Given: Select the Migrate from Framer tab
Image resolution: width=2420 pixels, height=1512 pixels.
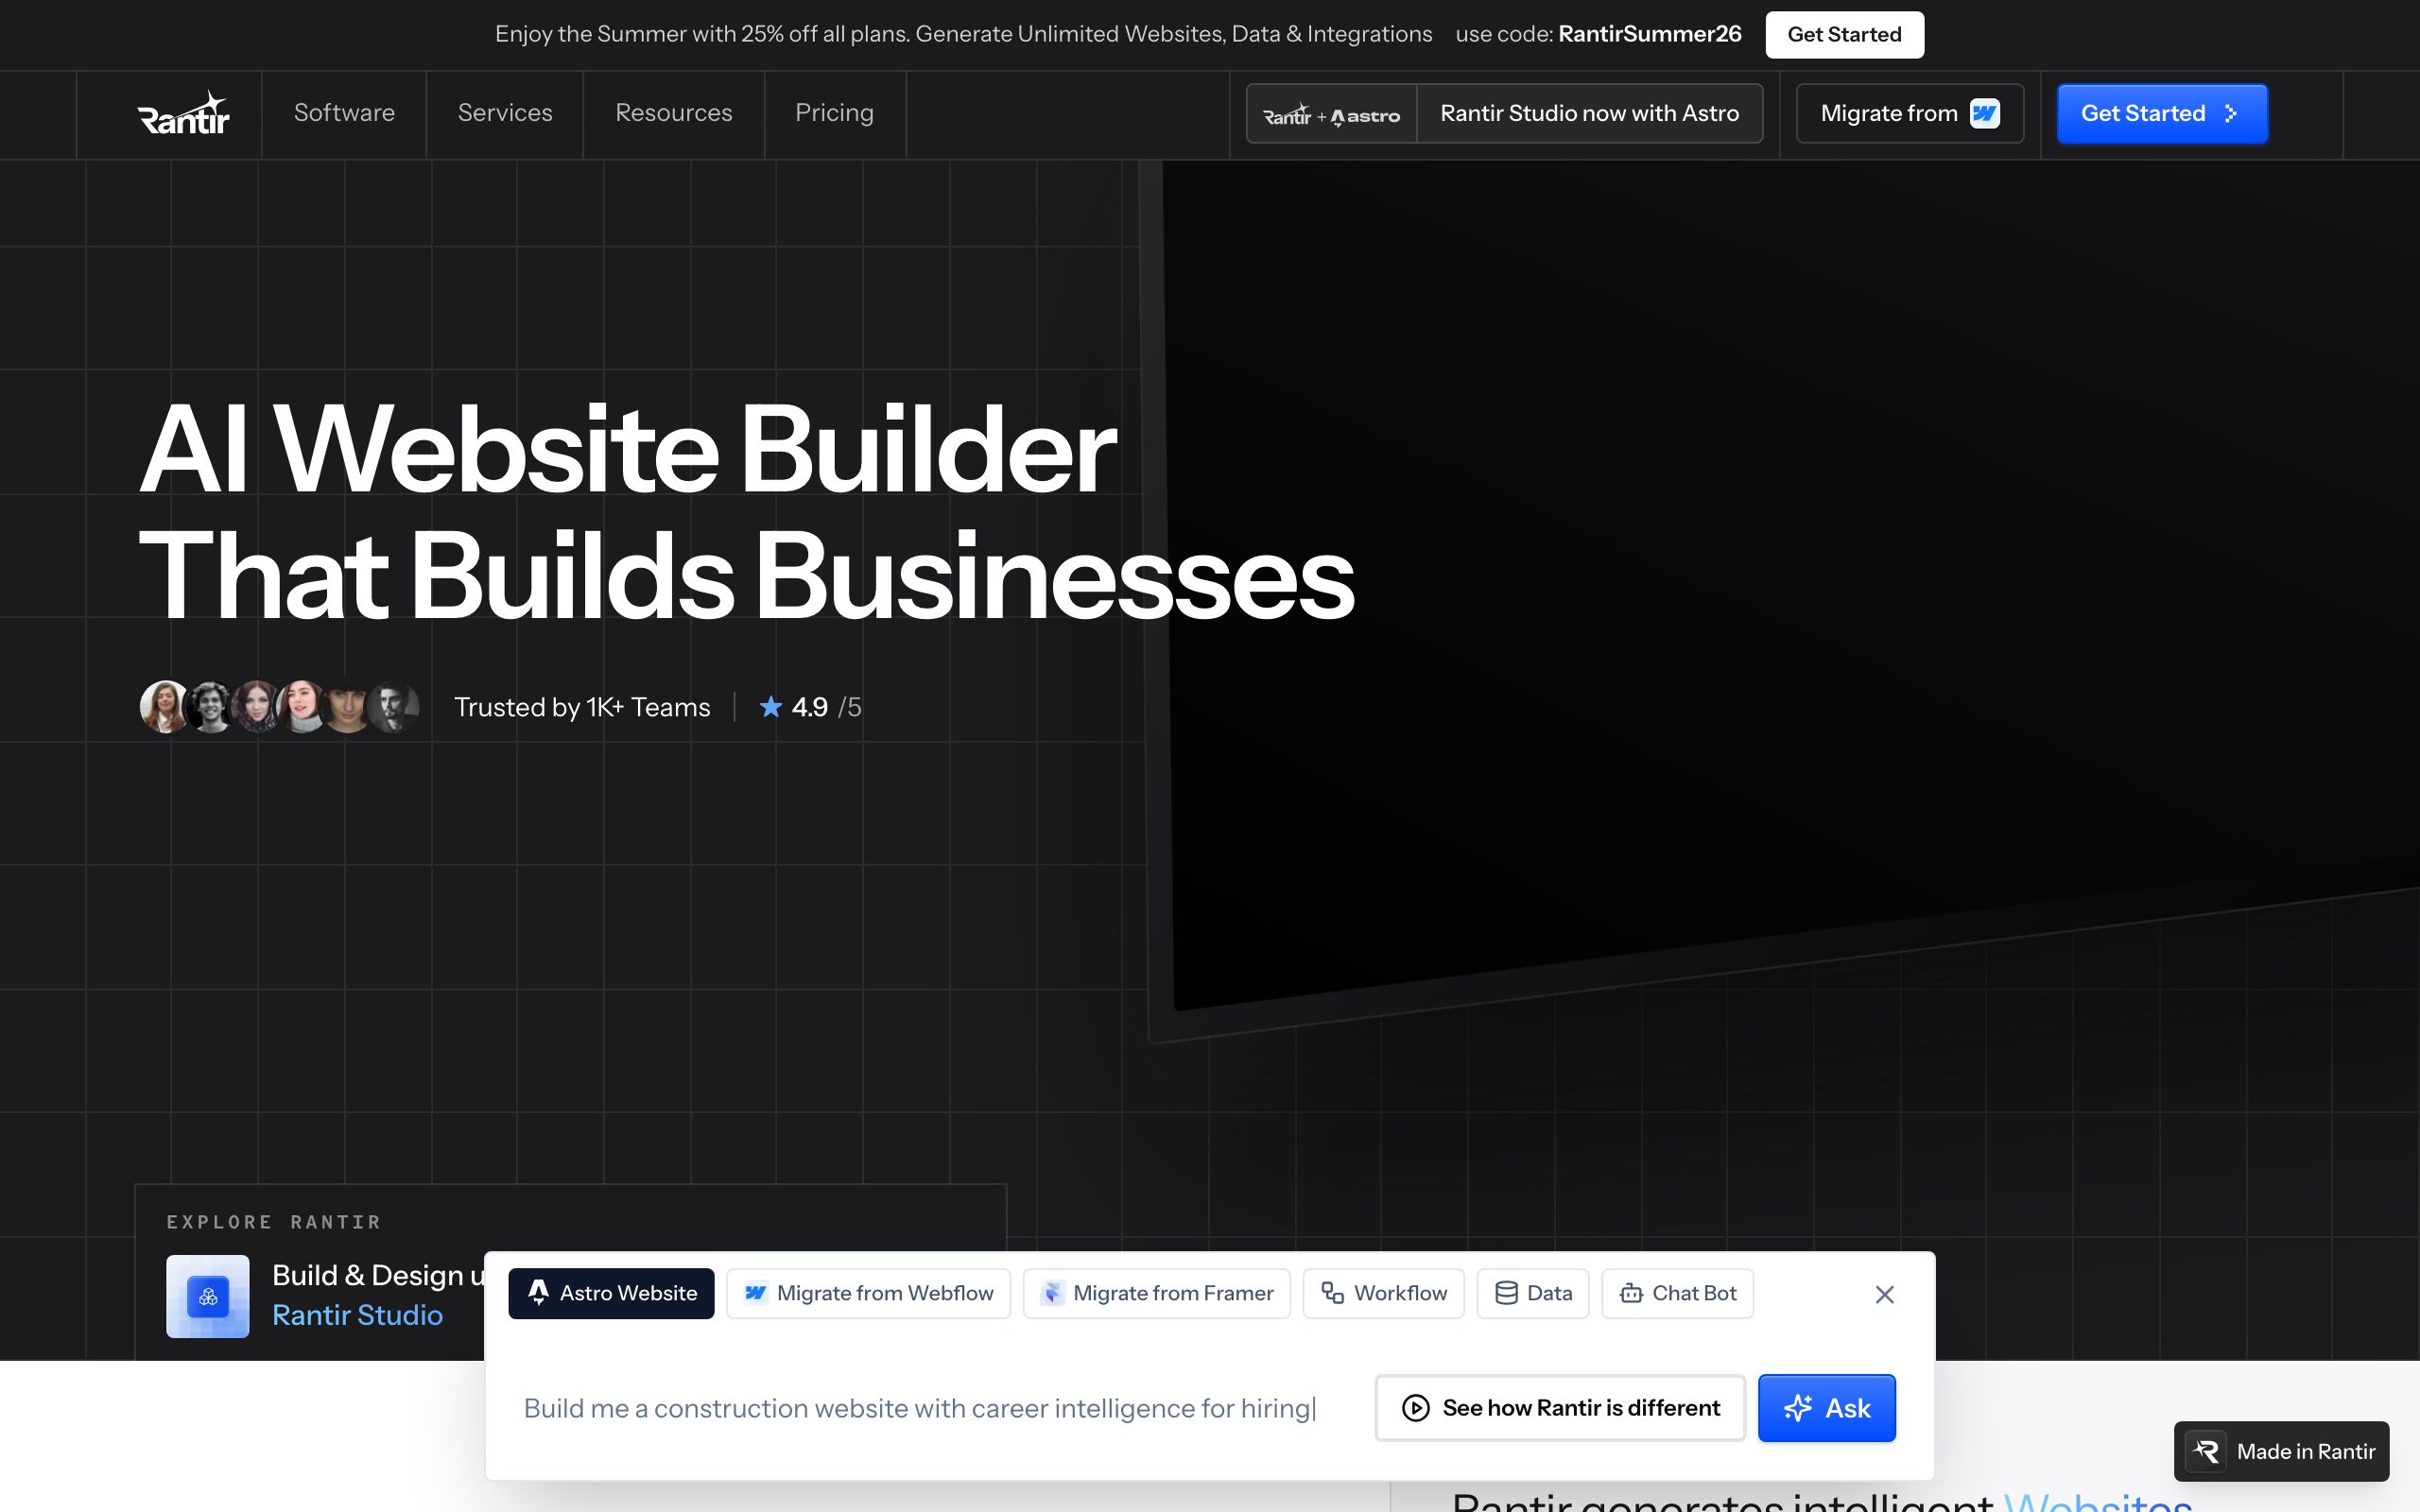Looking at the screenshot, I should click(1157, 1294).
